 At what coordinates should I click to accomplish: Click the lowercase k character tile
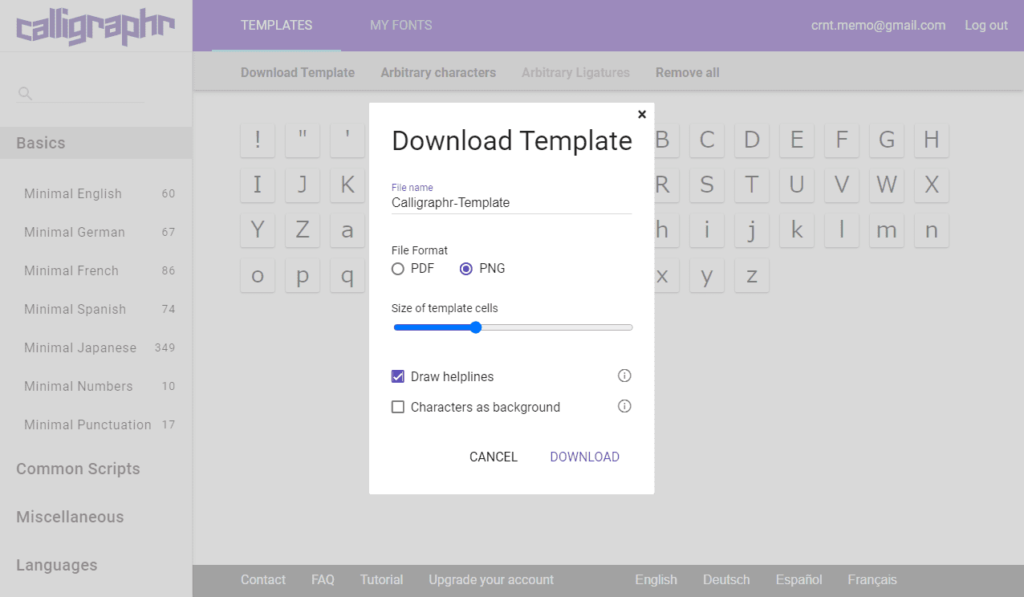click(797, 230)
